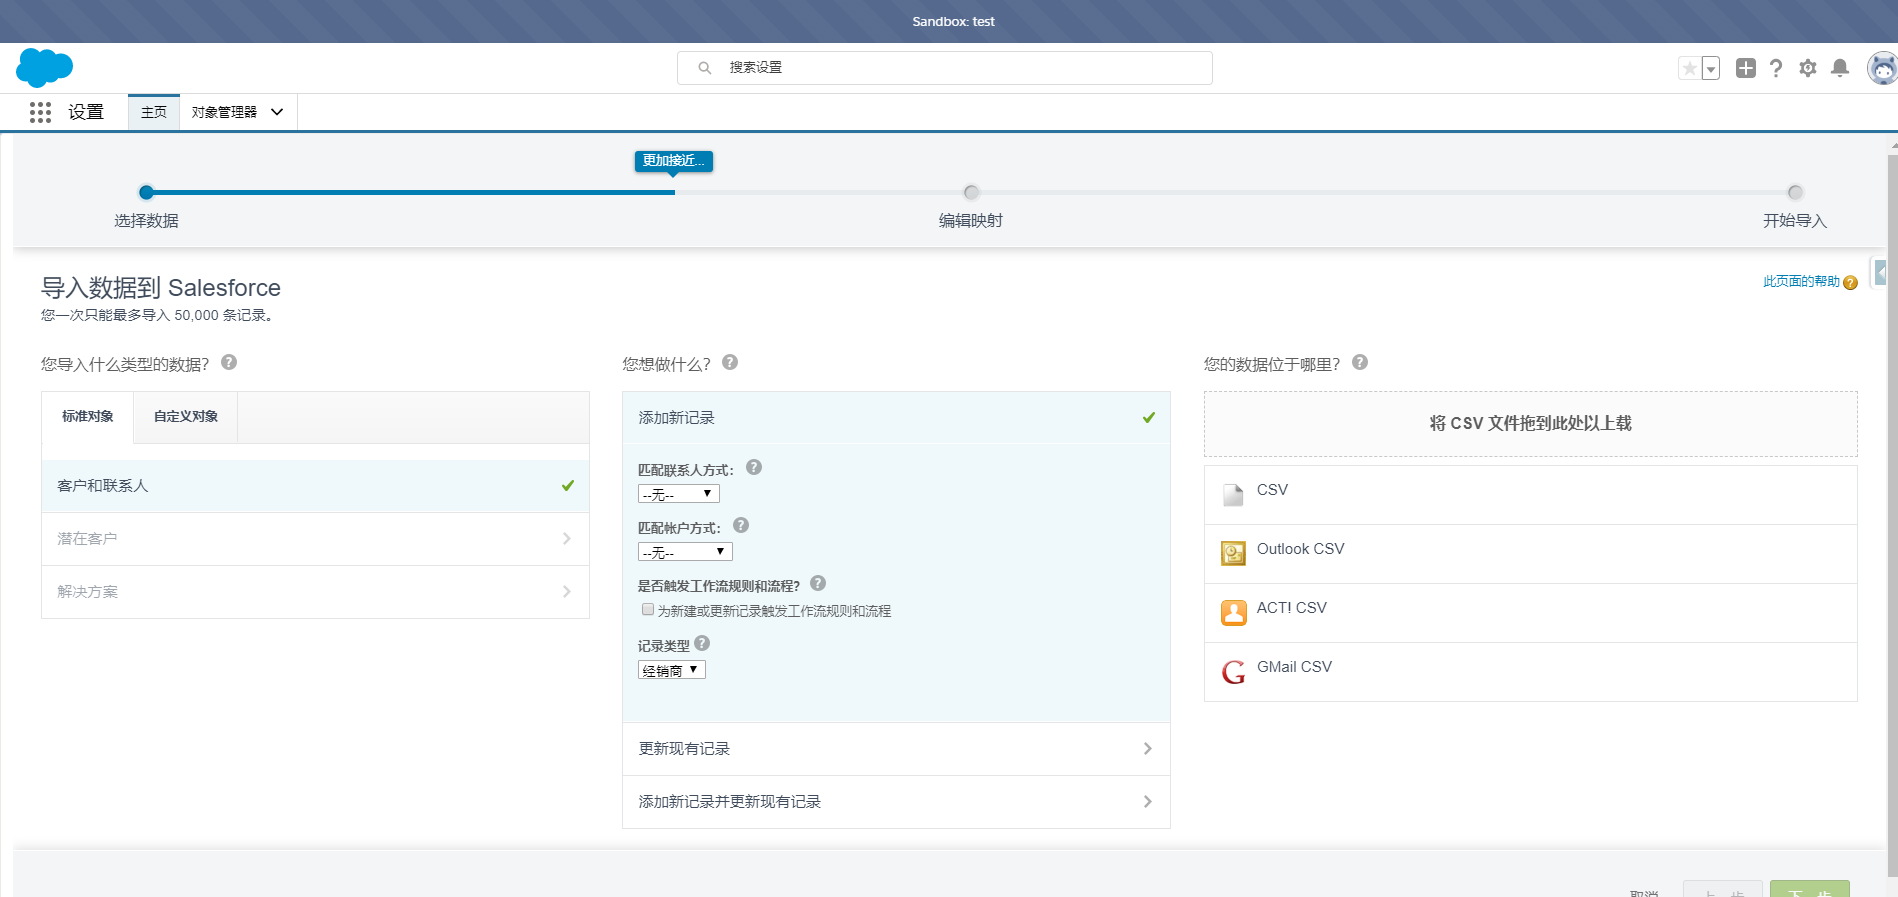Click the 添加新记录 option header
1898x897 pixels.
click(896, 418)
